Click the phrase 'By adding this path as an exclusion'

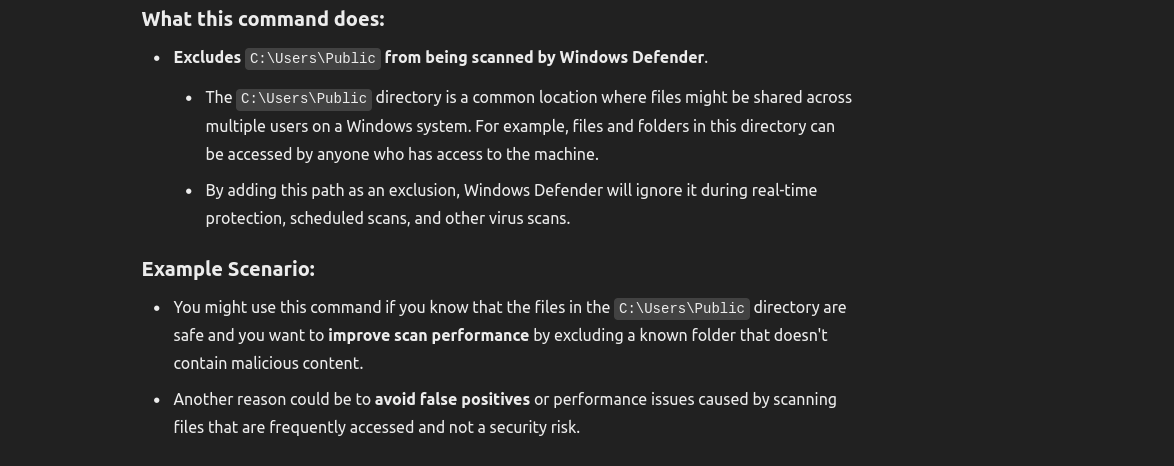point(332,190)
